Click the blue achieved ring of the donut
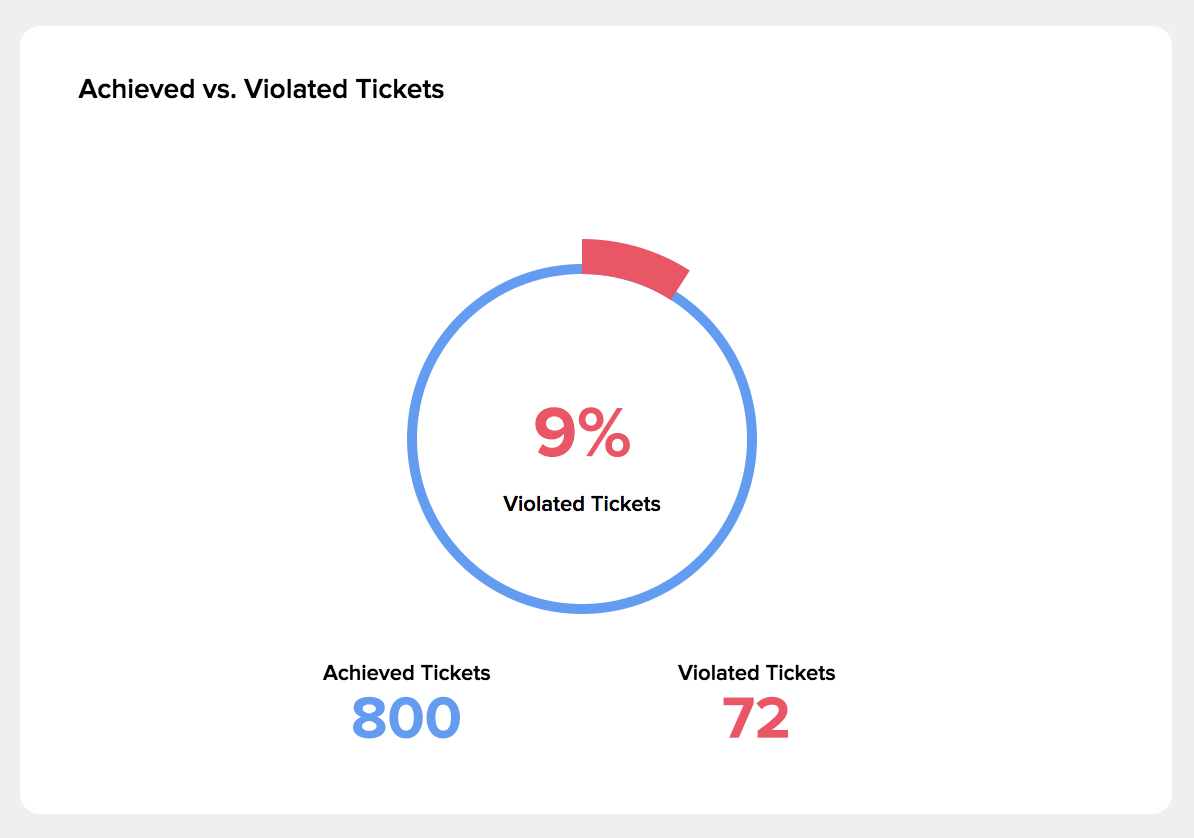The width and height of the screenshot is (1194, 838). click(413, 440)
